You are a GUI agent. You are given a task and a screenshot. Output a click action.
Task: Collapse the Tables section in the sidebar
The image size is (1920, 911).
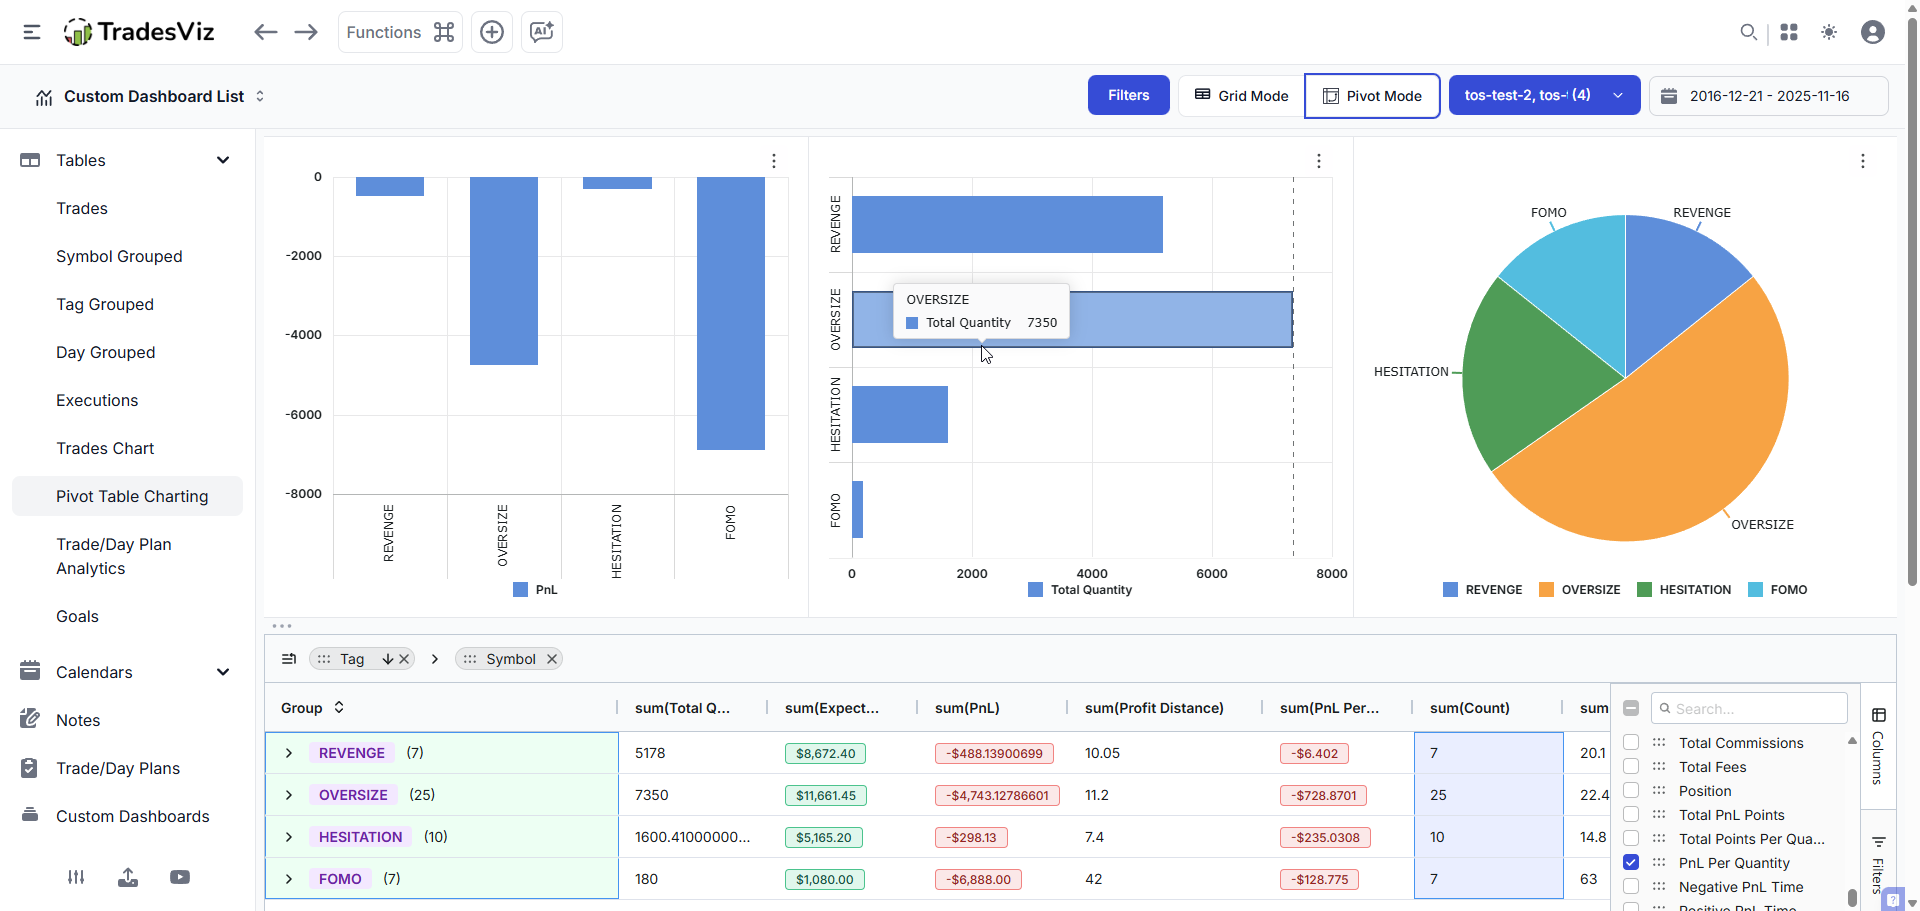pos(223,160)
